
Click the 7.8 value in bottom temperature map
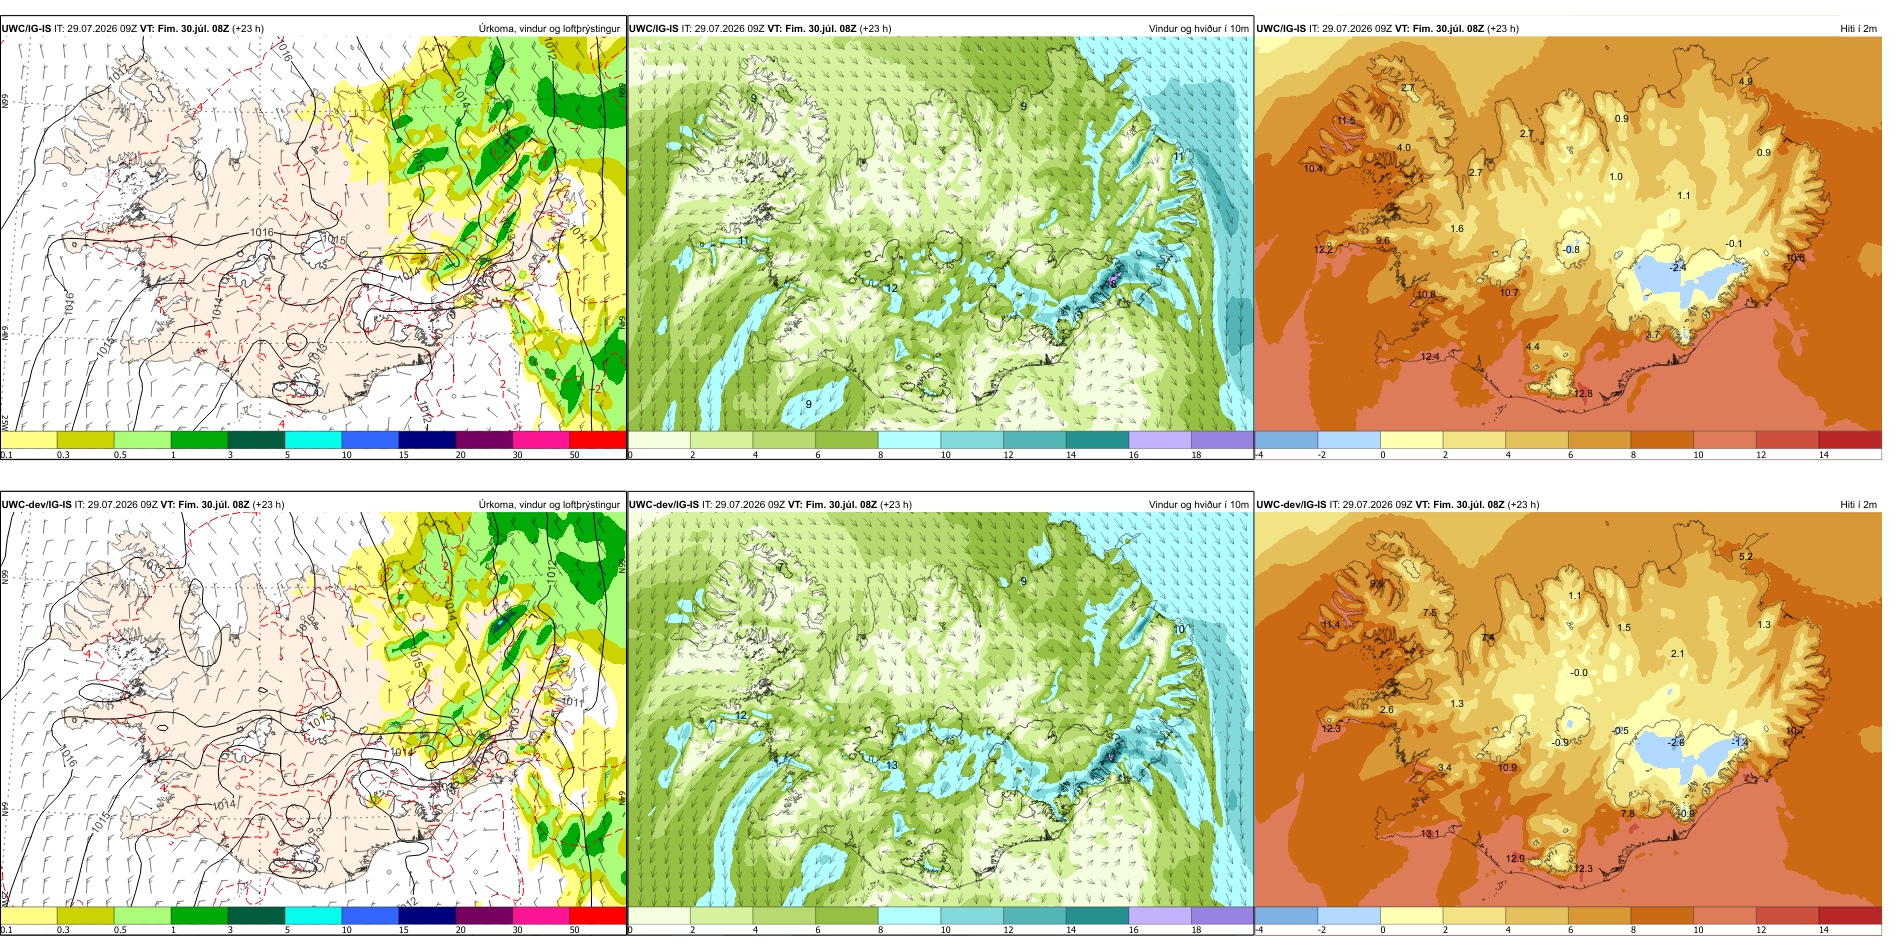pos(1628,813)
